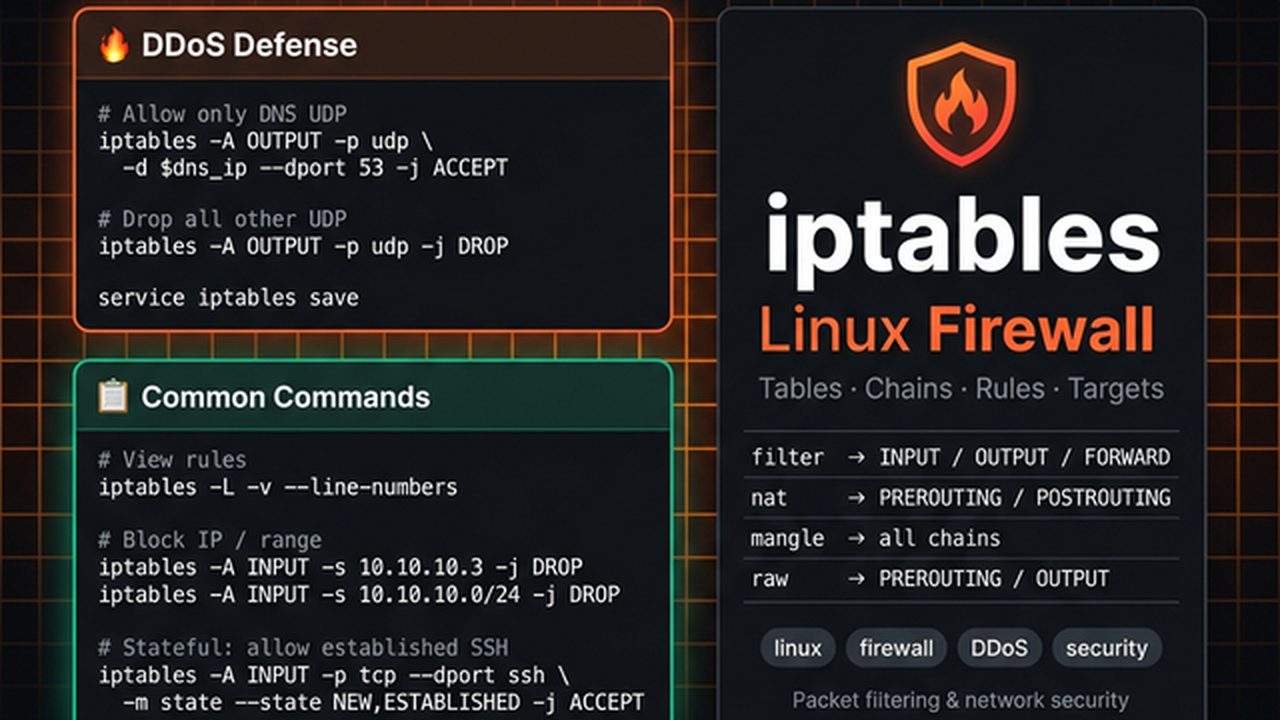
Task: Open the DDoS Defense panel header
Action: [372, 46]
